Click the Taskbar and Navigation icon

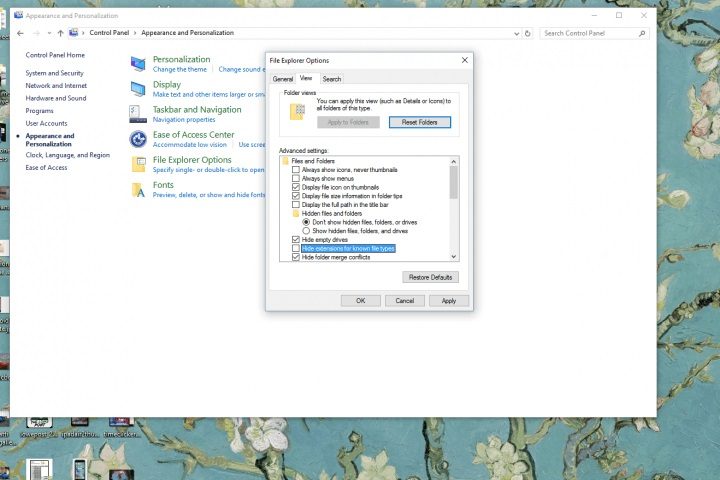pos(138,114)
